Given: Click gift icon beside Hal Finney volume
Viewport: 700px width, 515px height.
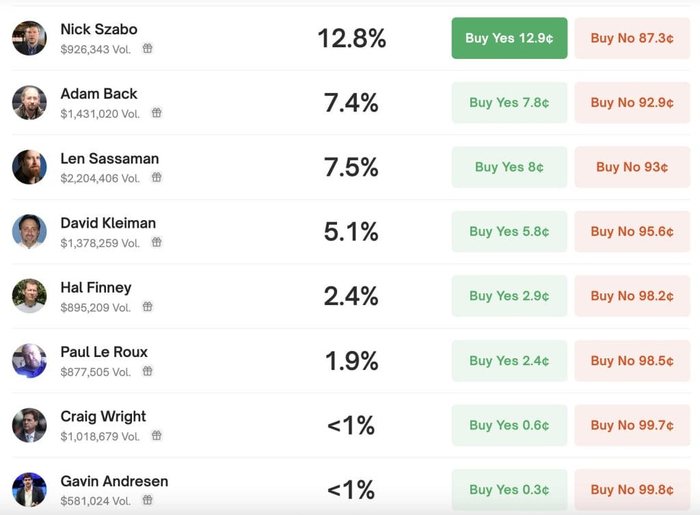Looking at the screenshot, I should click(x=147, y=307).
